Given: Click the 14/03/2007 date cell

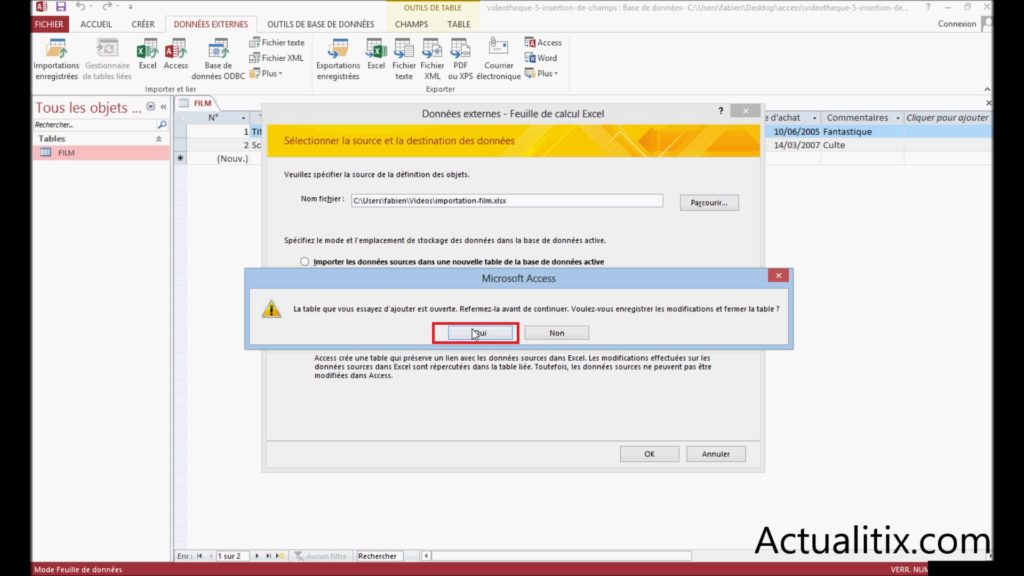Looking at the screenshot, I should click(x=793, y=146).
